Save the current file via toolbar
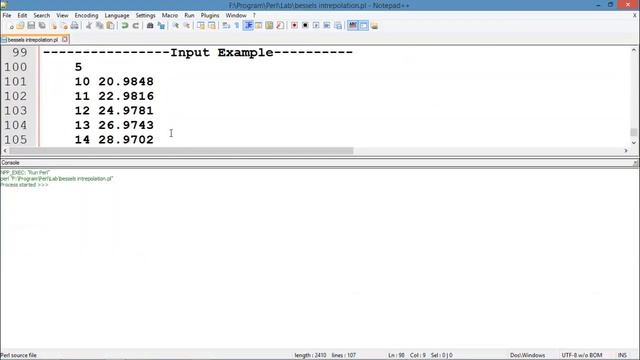 31,26
